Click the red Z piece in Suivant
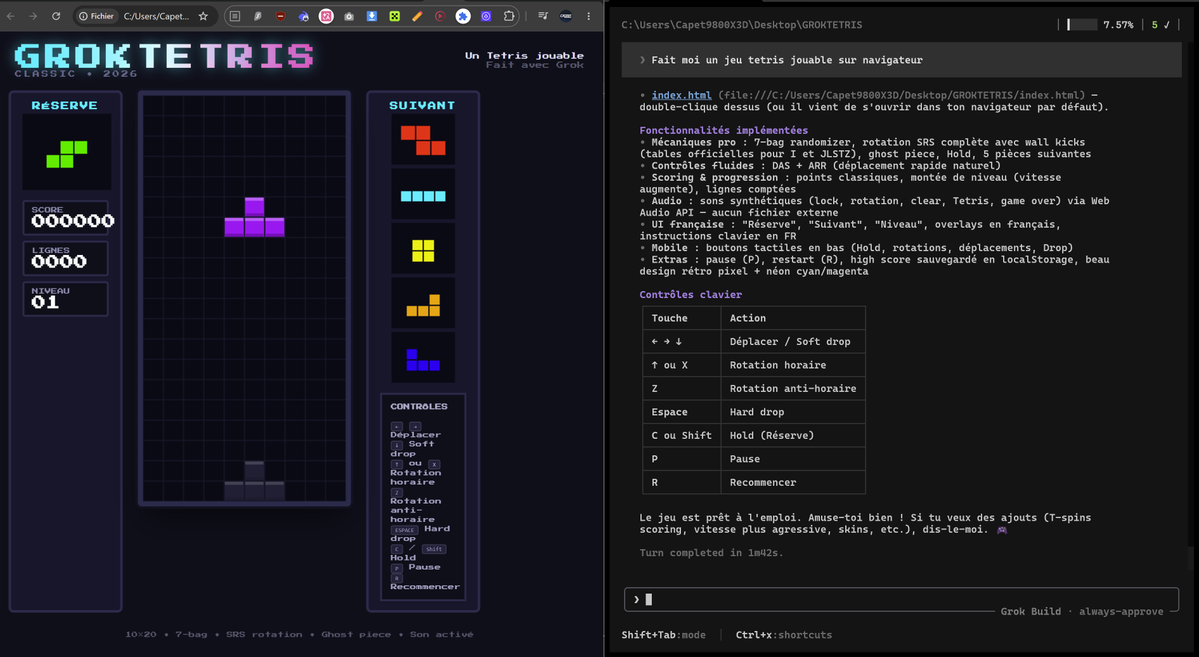1199x657 pixels. point(423,141)
